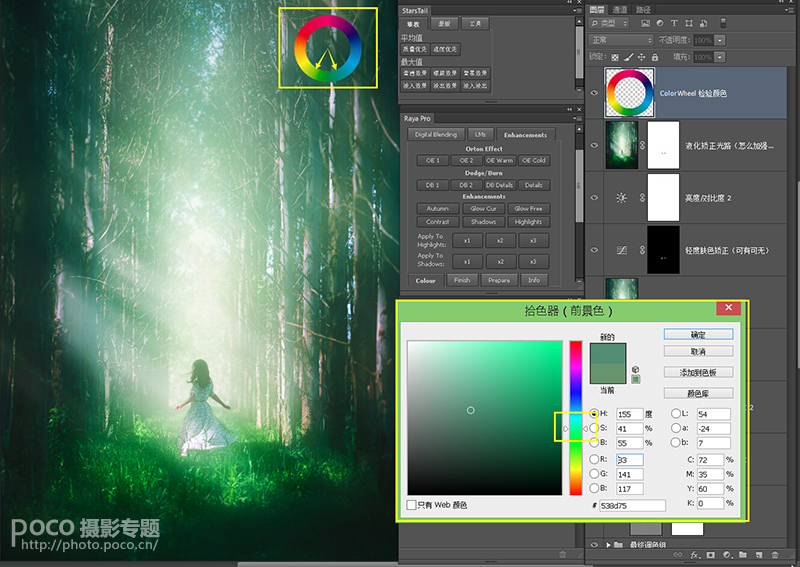Open the 正常 blend mode dropdown

[x=621, y=40]
